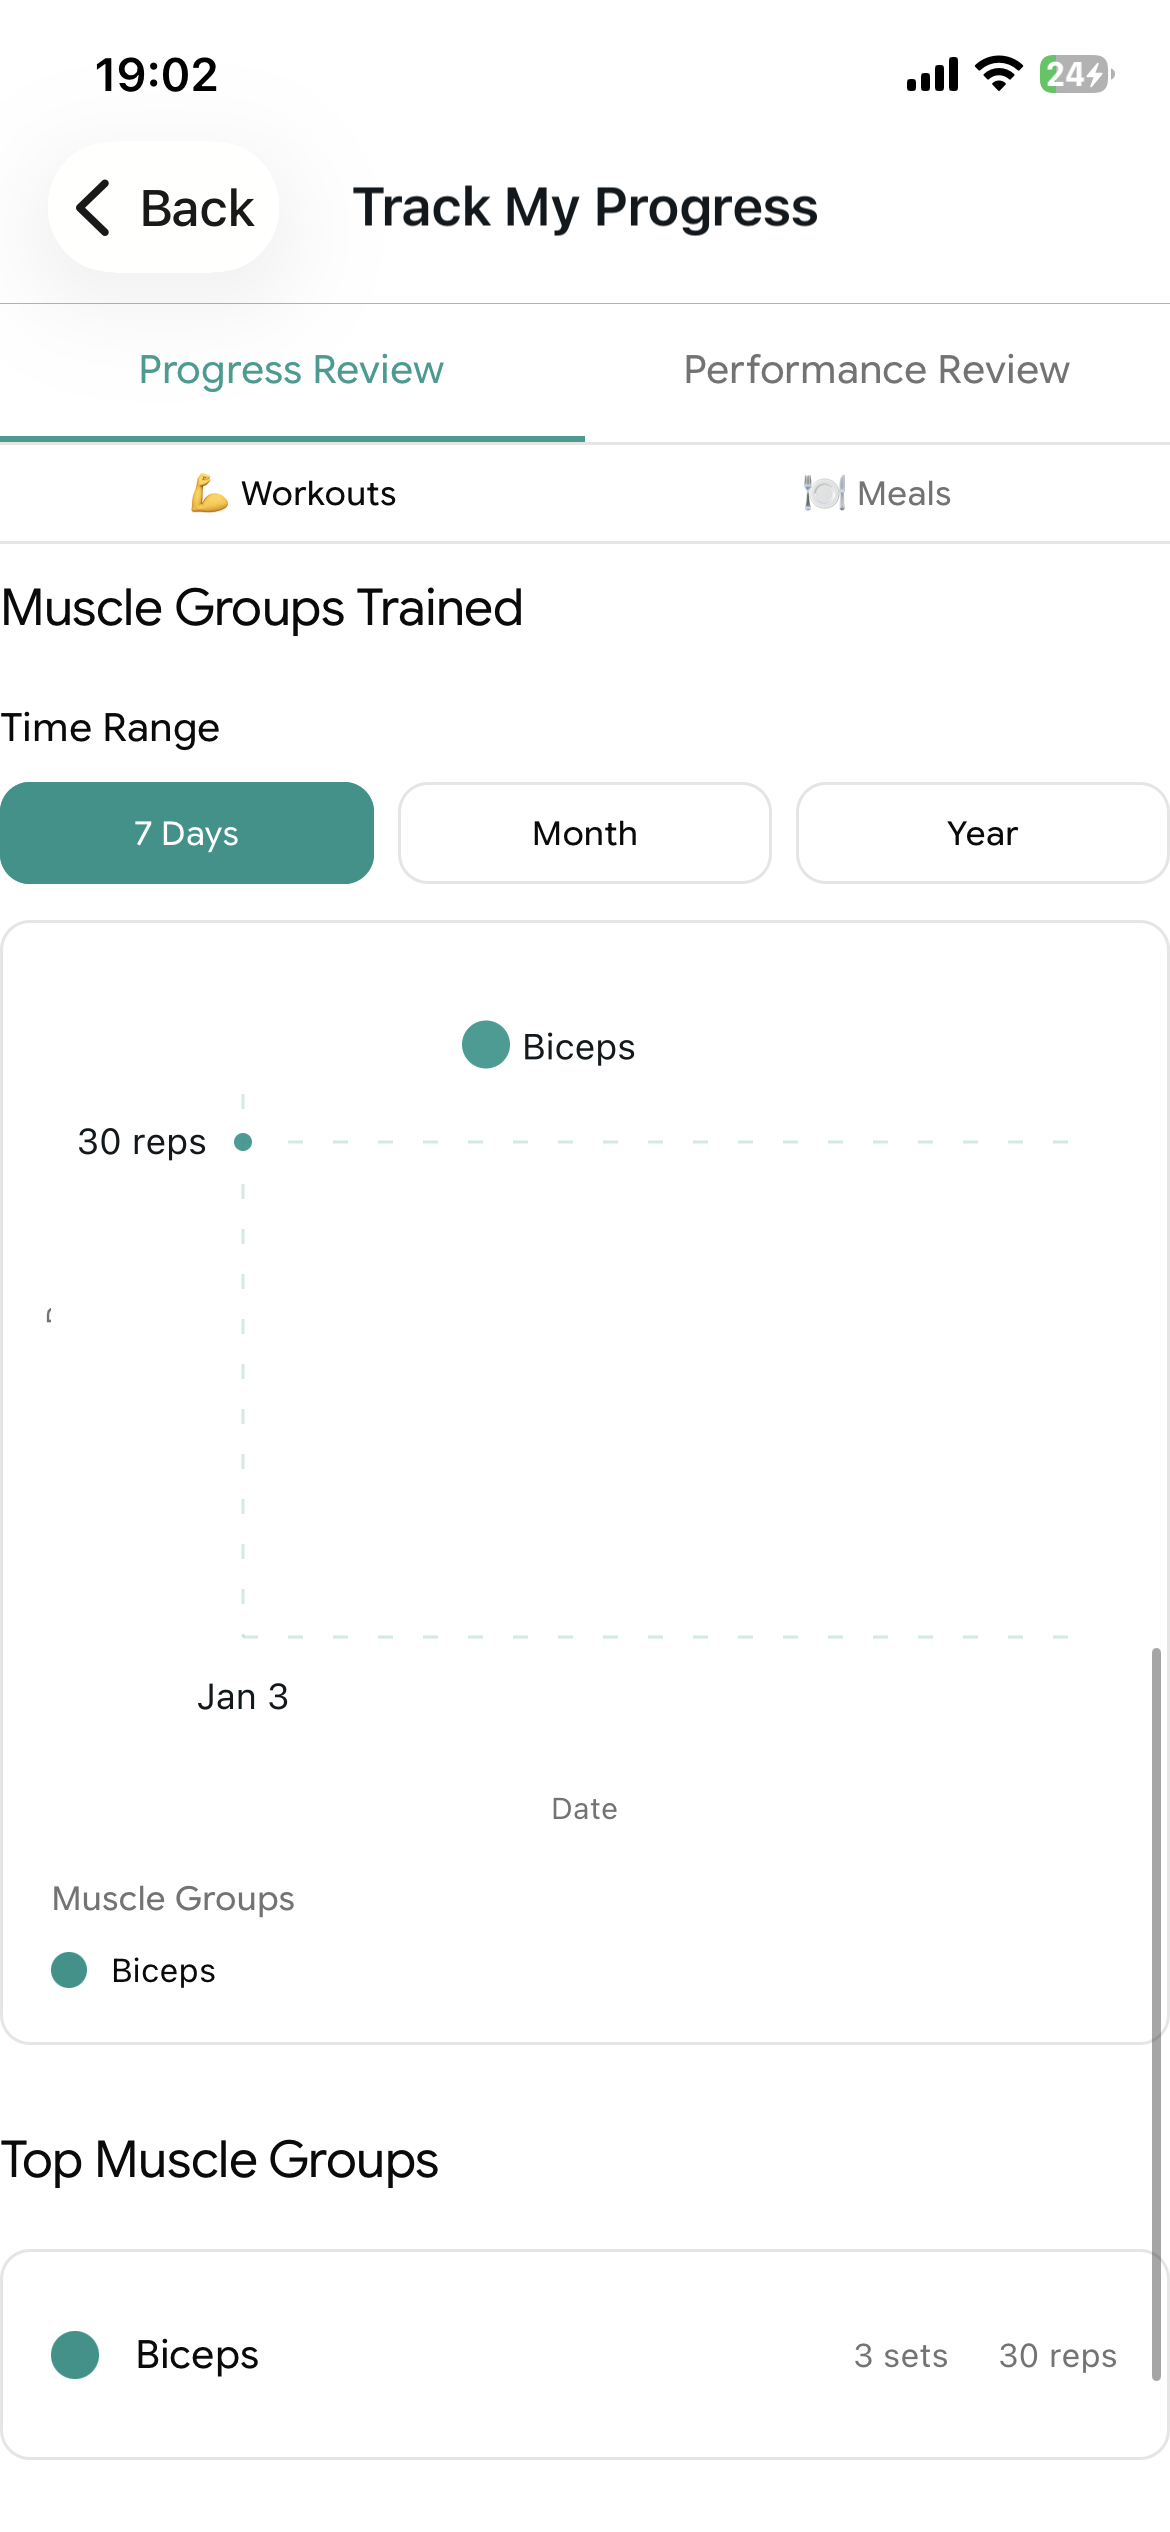Tap the battery charging indicator icon
This screenshot has height=2532, width=1170.
click(x=1076, y=74)
